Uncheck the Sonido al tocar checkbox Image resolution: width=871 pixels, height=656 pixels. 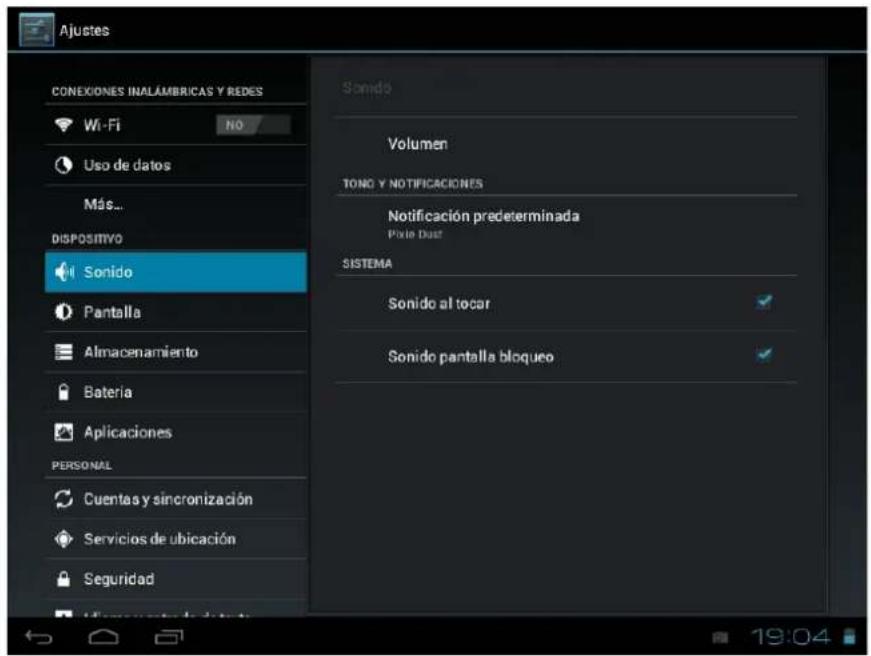coord(764,302)
